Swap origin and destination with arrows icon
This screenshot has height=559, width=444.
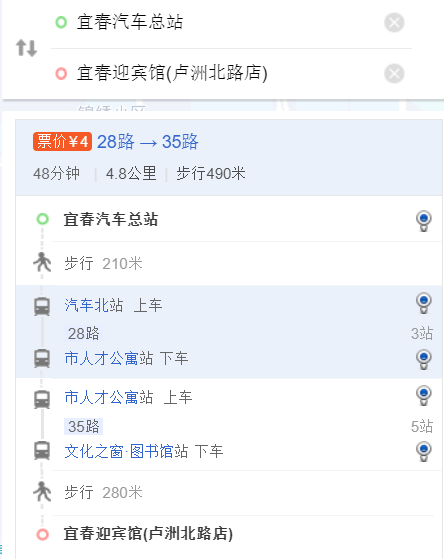tap(26, 48)
